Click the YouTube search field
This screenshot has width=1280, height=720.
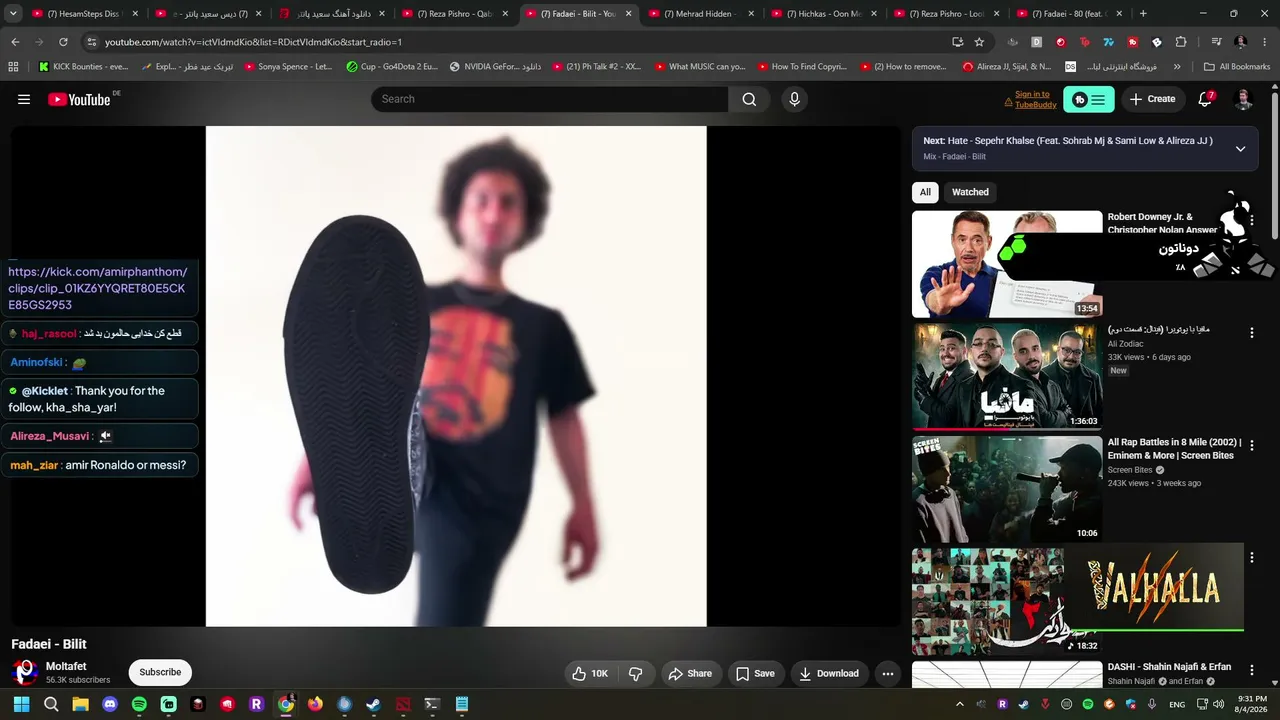click(549, 99)
